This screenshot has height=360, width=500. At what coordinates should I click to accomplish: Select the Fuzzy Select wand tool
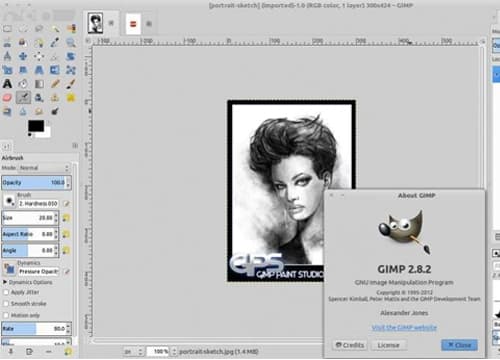(x=55, y=29)
